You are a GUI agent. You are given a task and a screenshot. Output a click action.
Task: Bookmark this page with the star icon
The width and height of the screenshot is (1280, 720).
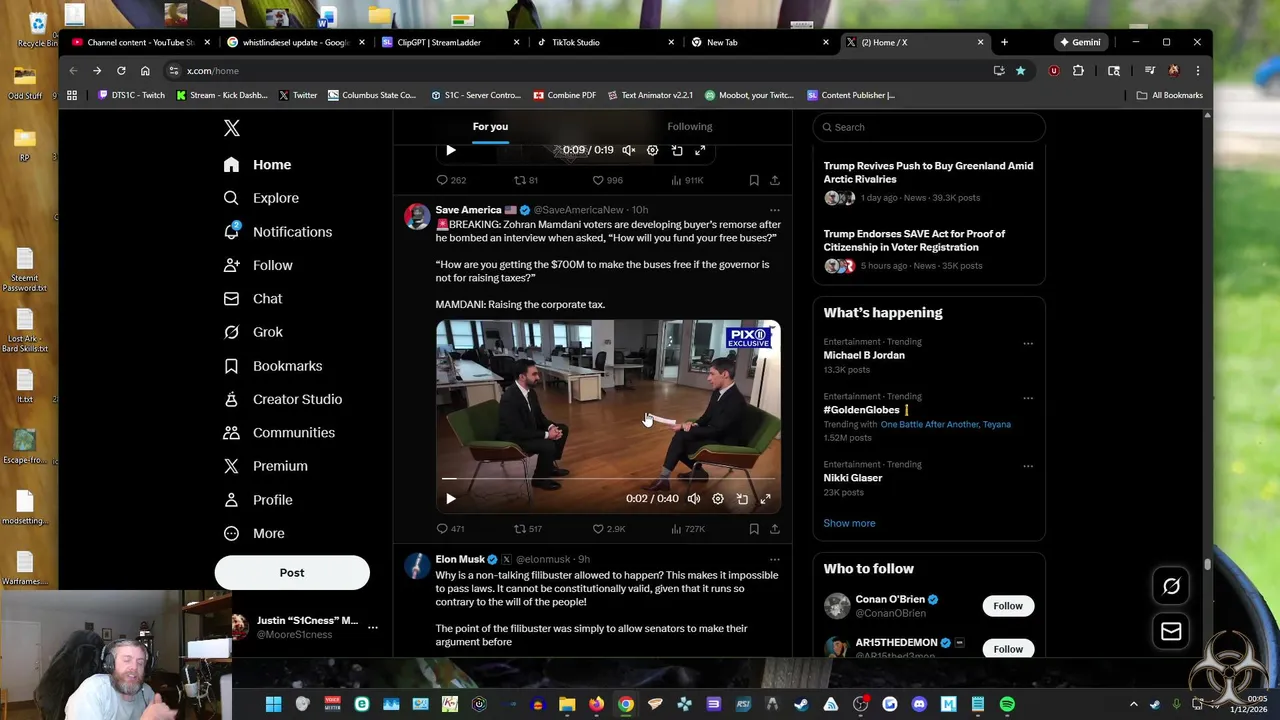pyautogui.click(x=1020, y=71)
